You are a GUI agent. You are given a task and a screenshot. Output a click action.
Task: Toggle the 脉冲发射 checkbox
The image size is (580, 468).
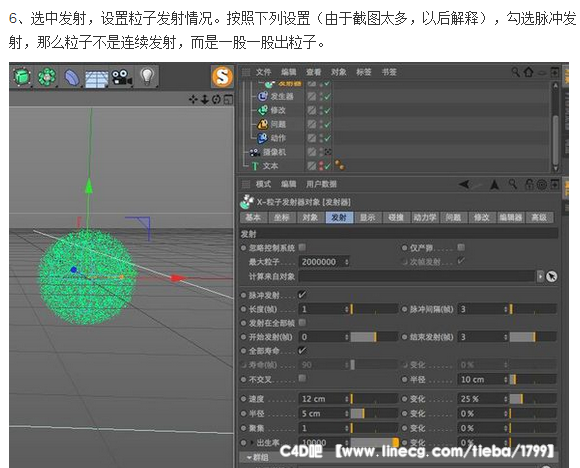pyautogui.click(x=302, y=294)
